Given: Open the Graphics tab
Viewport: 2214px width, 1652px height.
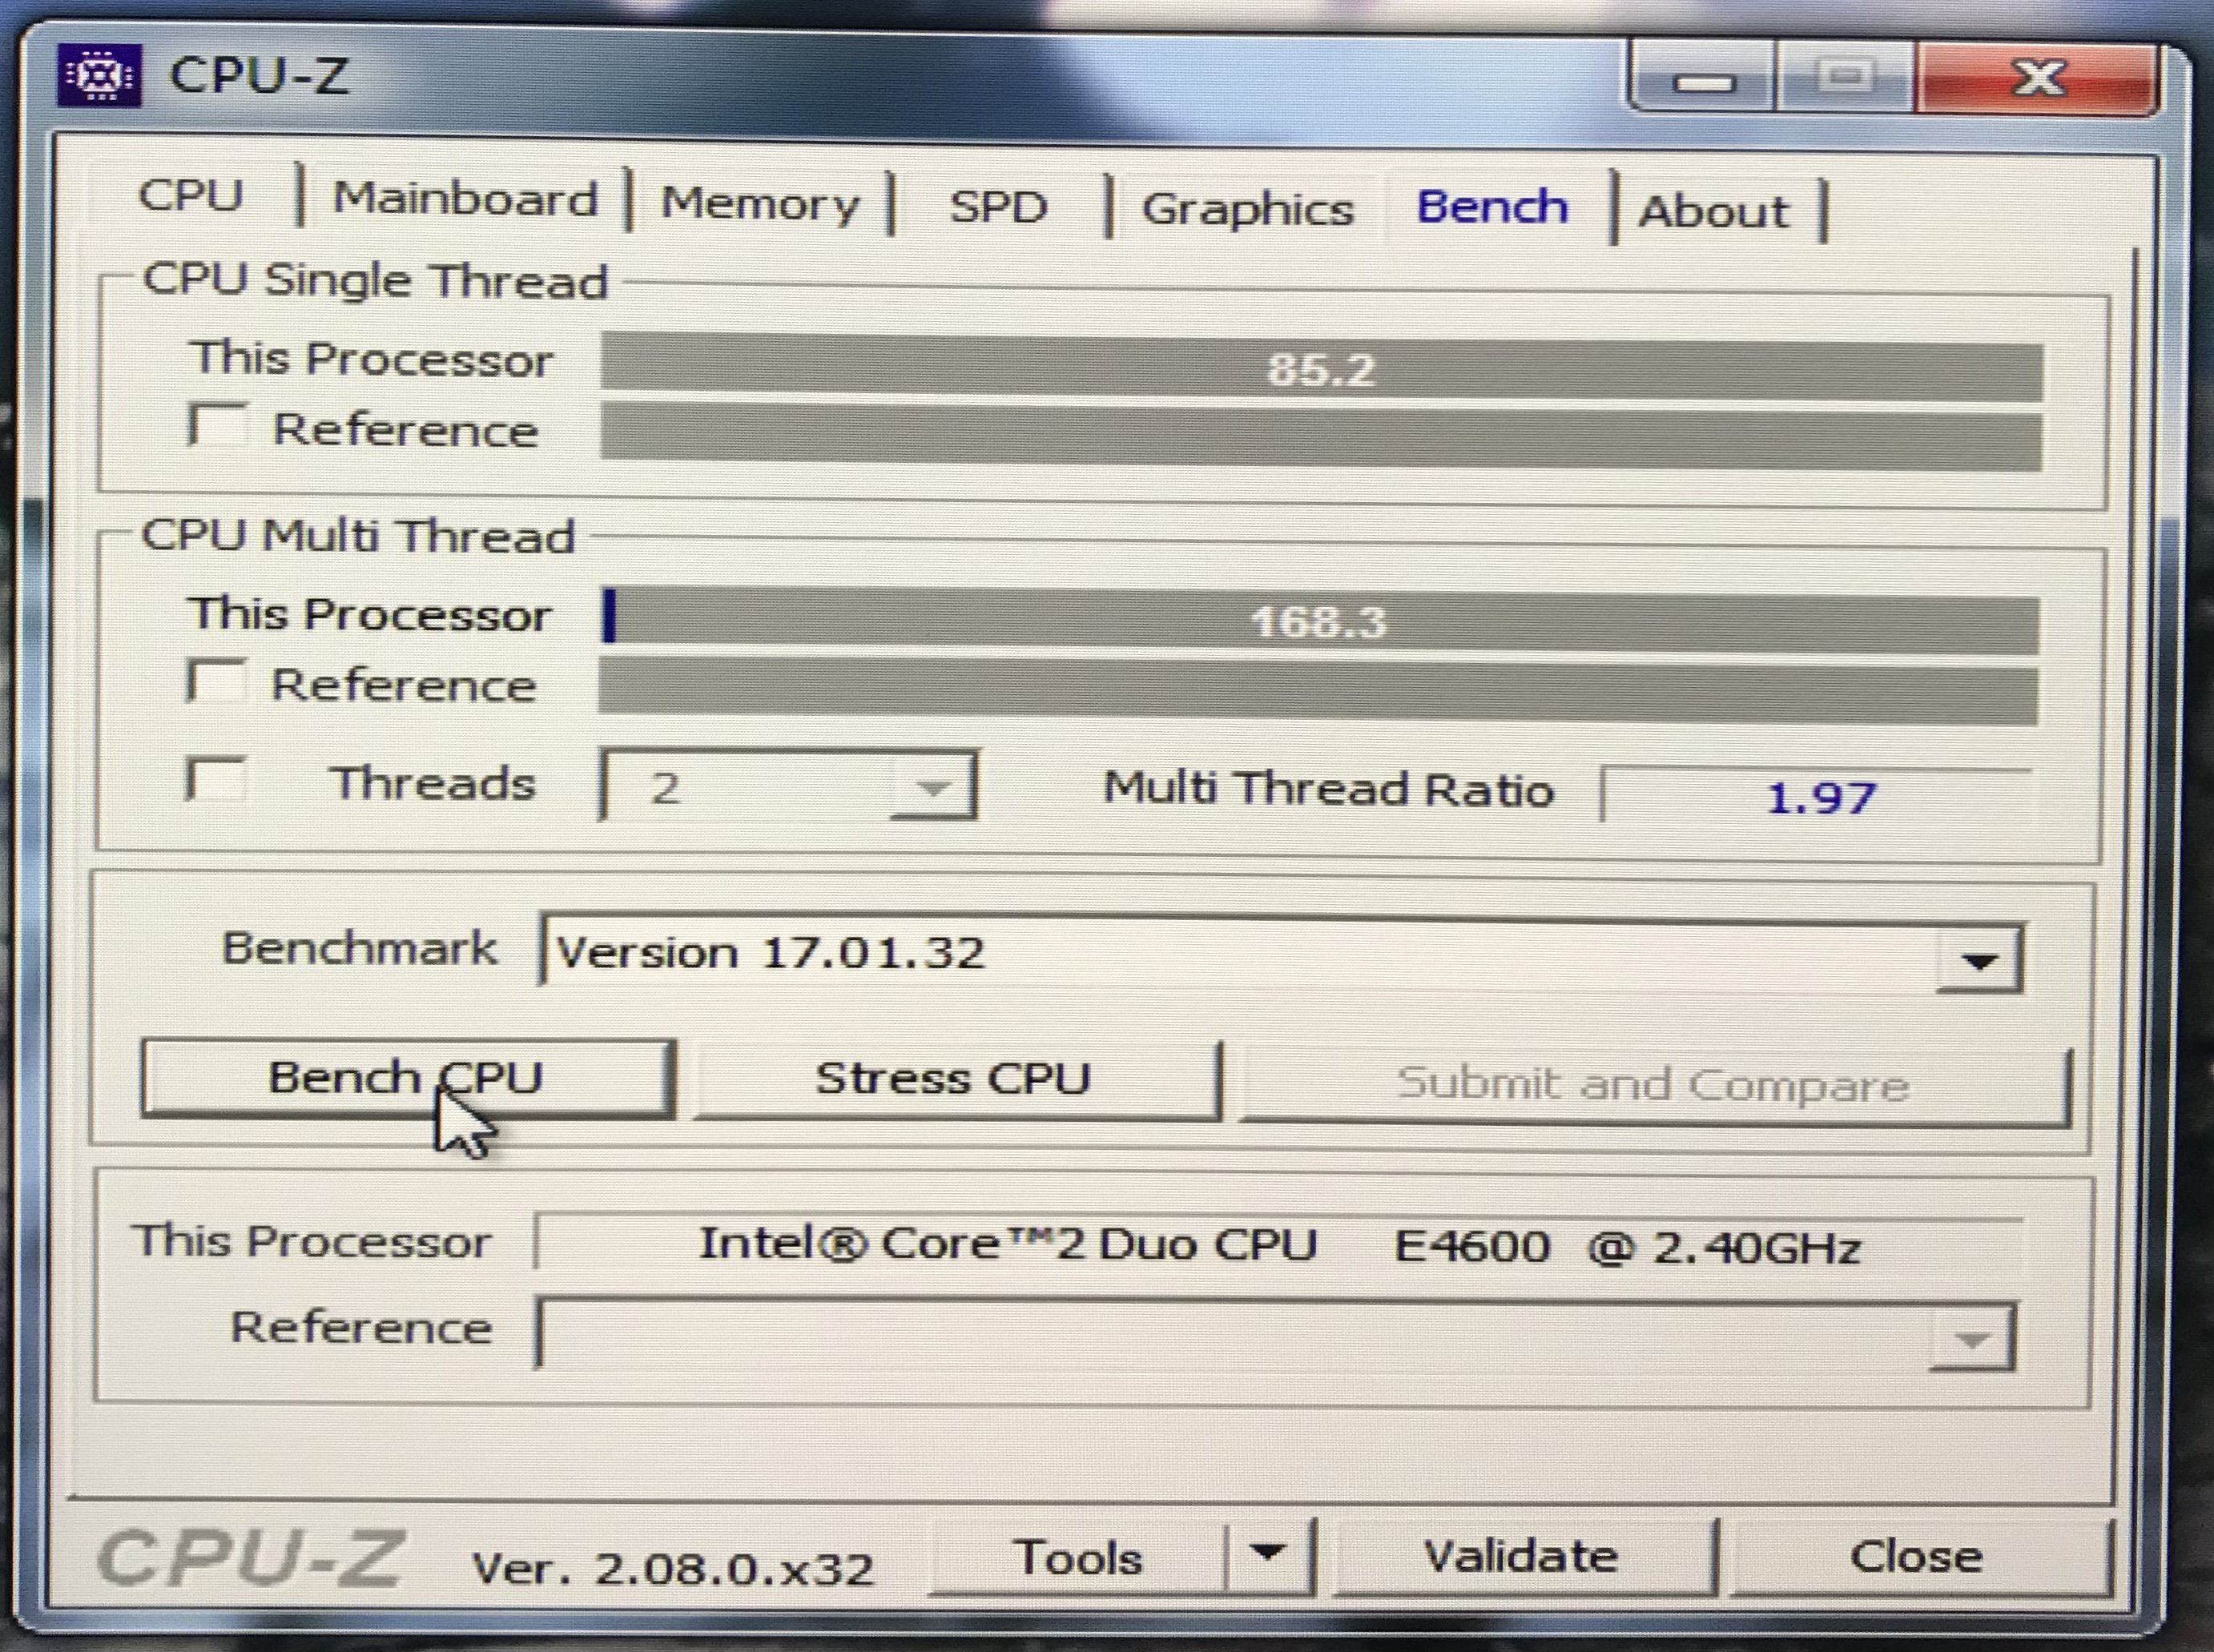Looking at the screenshot, I should [x=1247, y=210].
